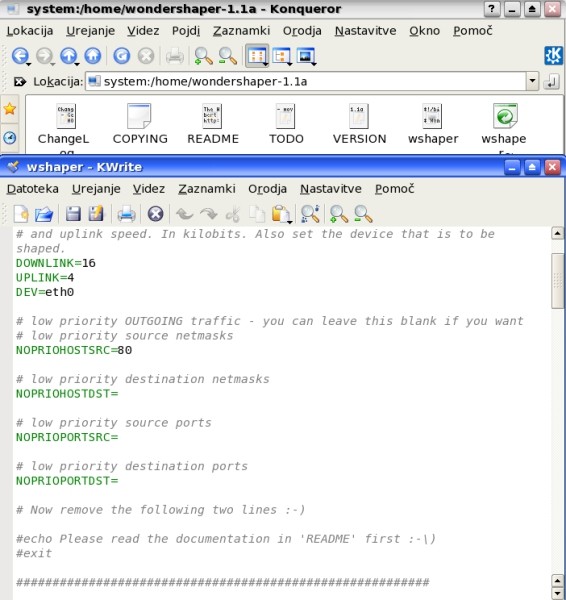Screen dimensions: 566x600
Task: Redo edit in KWrite toolbar
Action: (x=209, y=214)
